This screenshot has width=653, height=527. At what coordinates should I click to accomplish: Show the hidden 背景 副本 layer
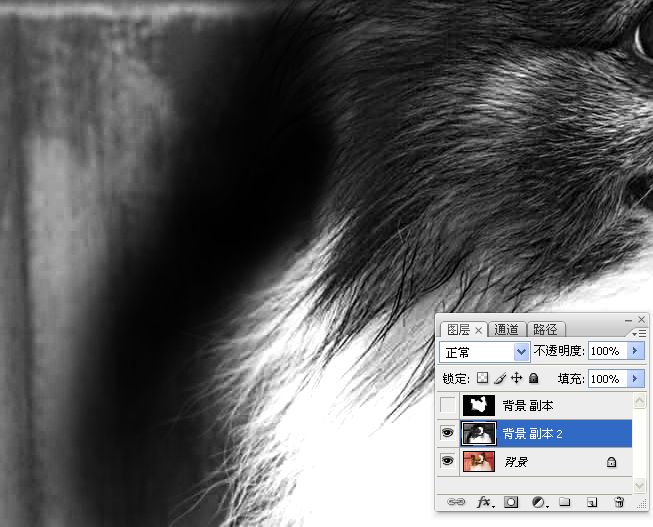point(448,406)
